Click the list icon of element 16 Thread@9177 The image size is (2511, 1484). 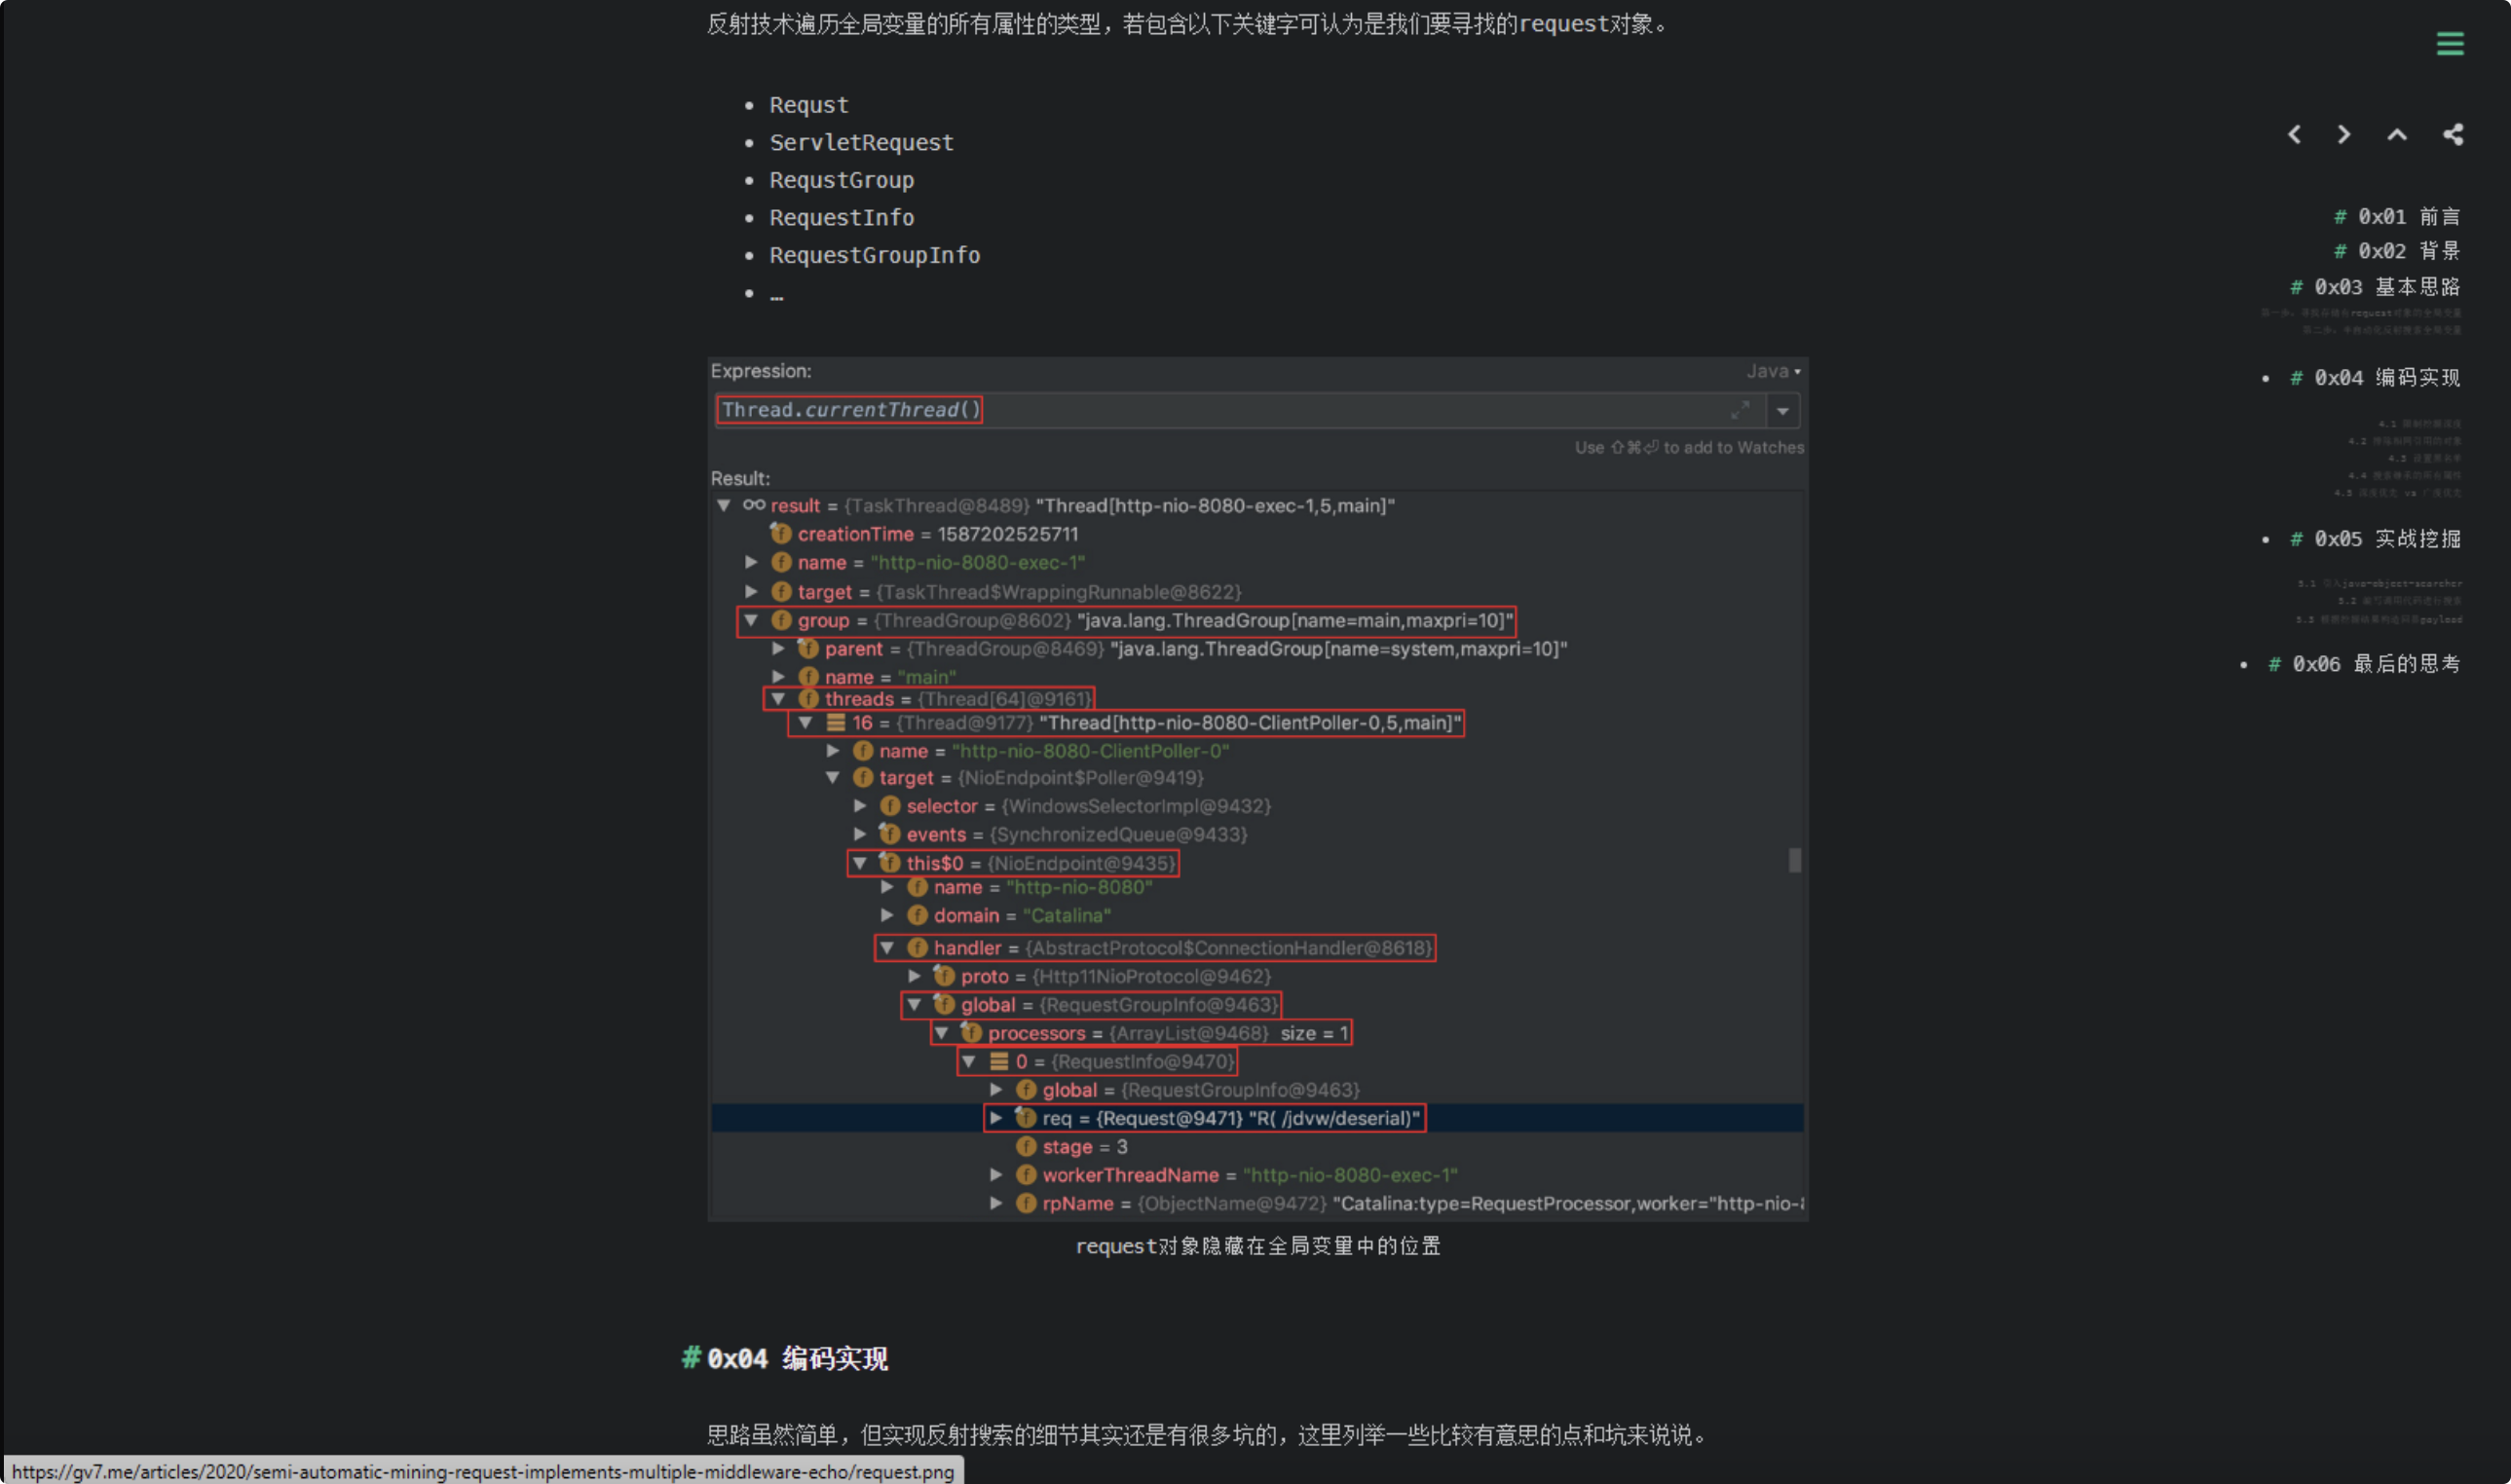[x=835, y=722]
